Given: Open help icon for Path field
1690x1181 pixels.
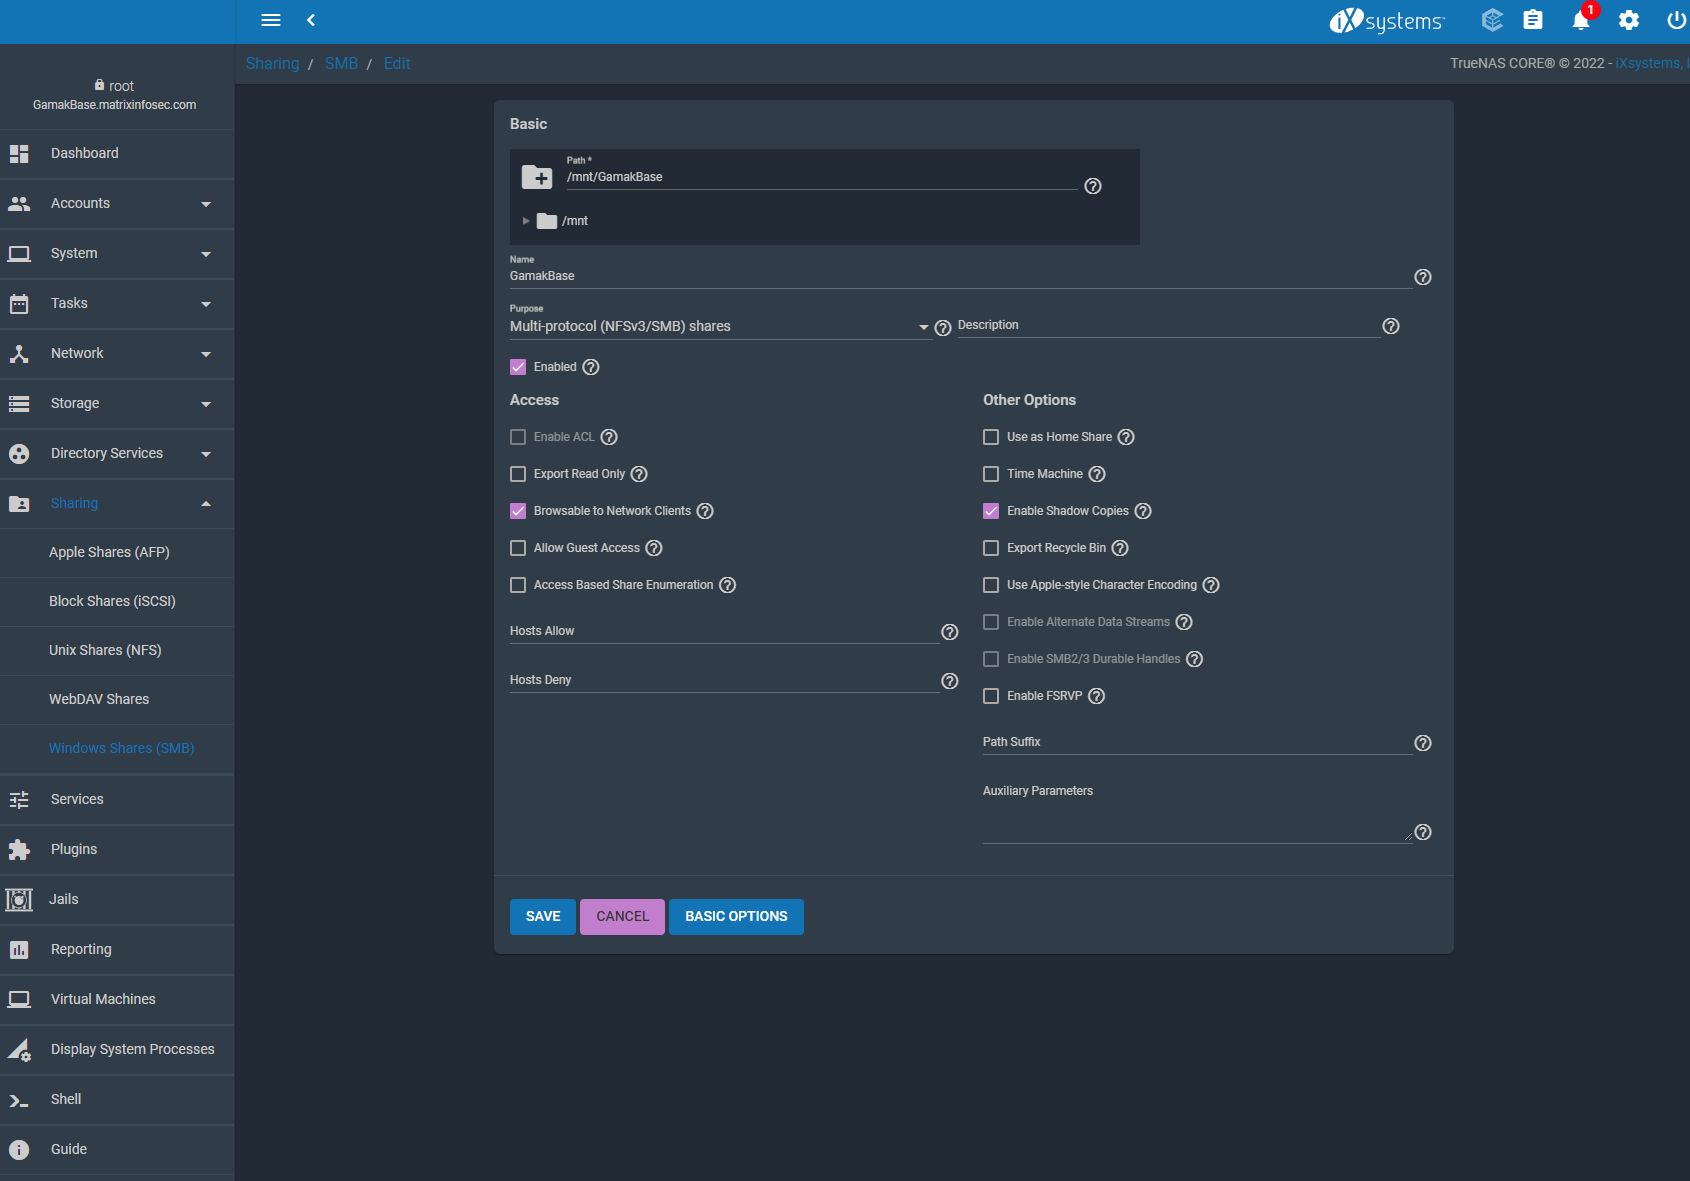Looking at the screenshot, I should (x=1093, y=186).
